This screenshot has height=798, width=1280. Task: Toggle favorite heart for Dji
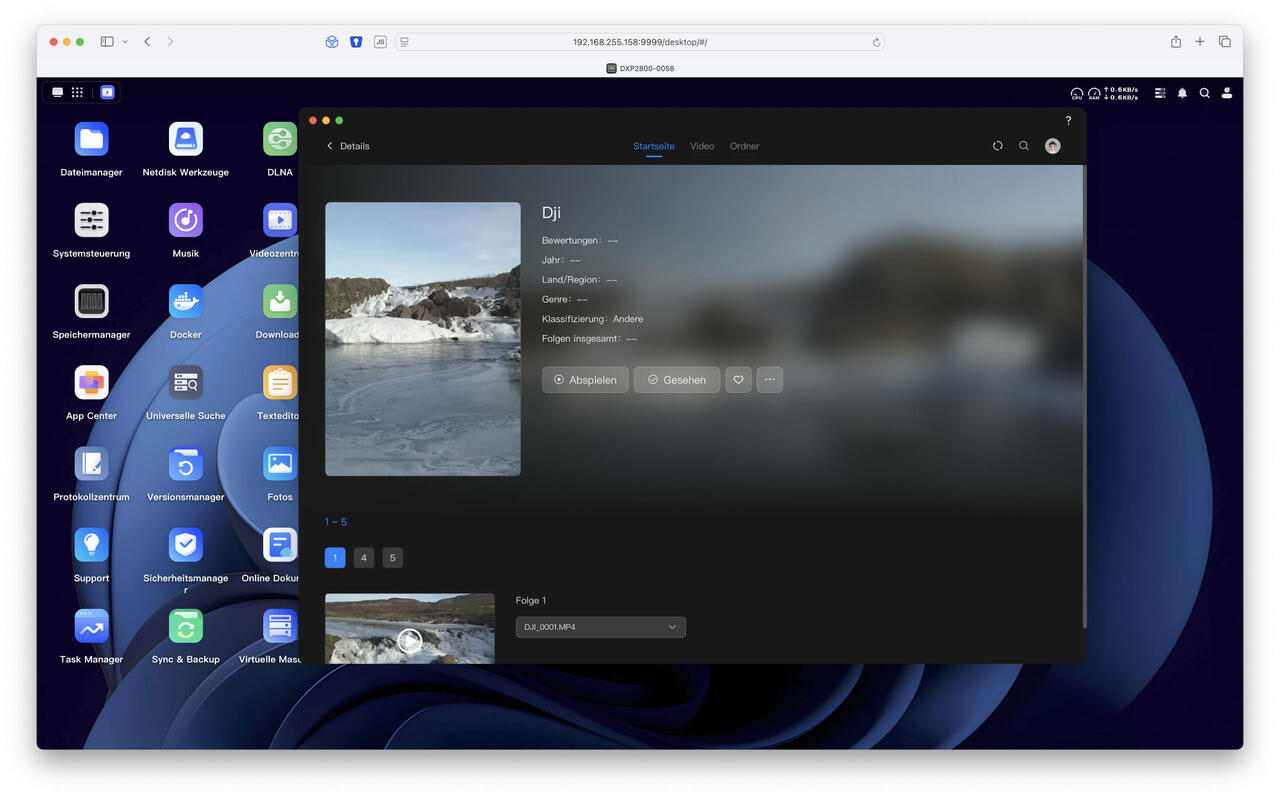click(x=738, y=380)
